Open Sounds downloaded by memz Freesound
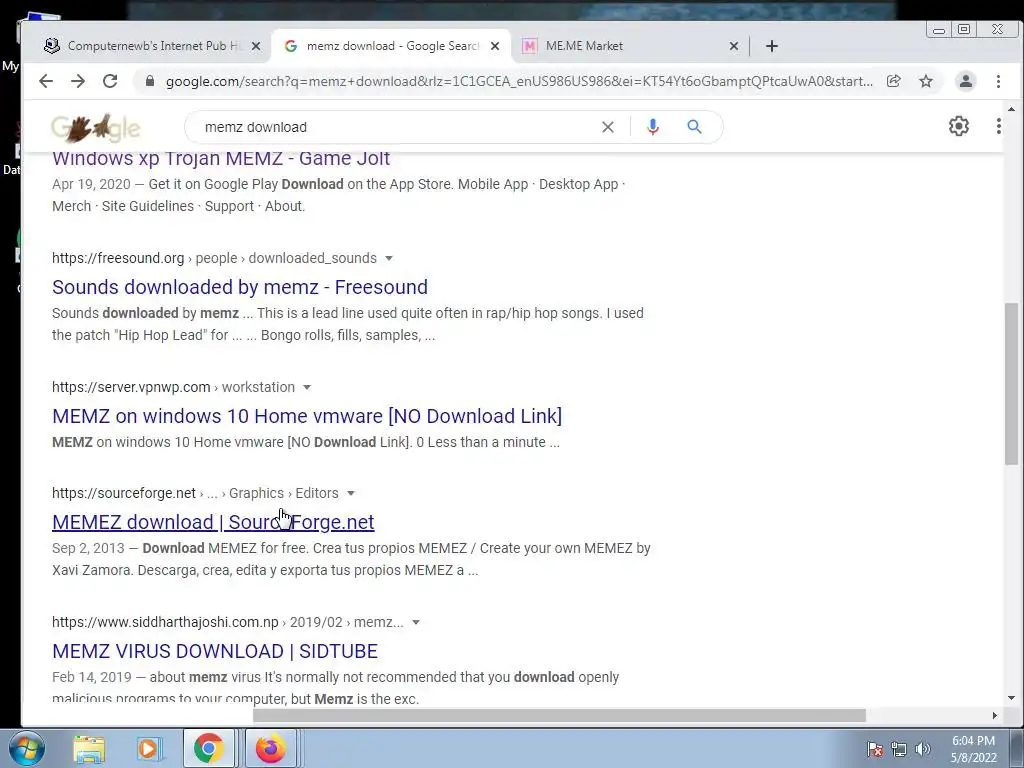Screen dimensions: 1024x768 pyautogui.click(x=240, y=287)
